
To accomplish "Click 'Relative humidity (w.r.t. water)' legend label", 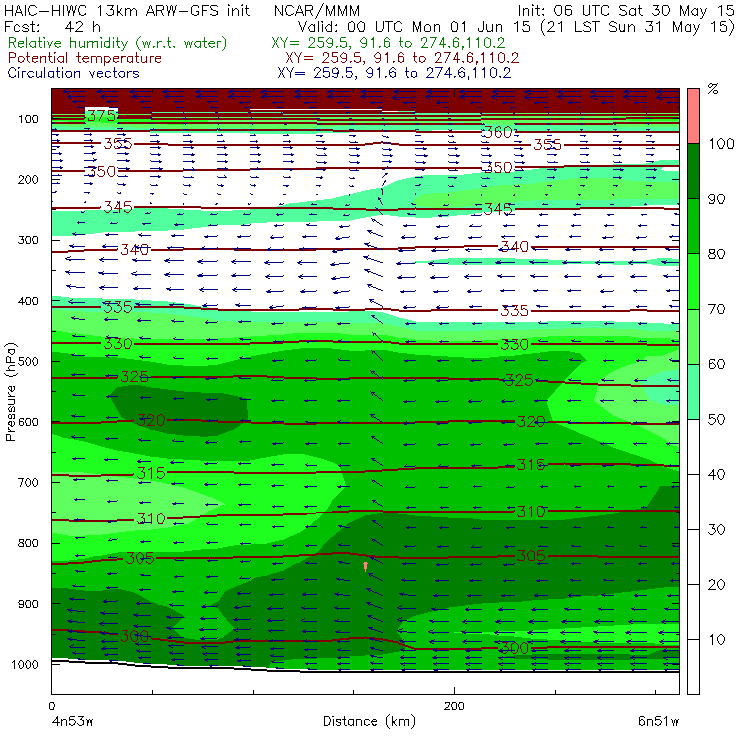I will point(118,43).
